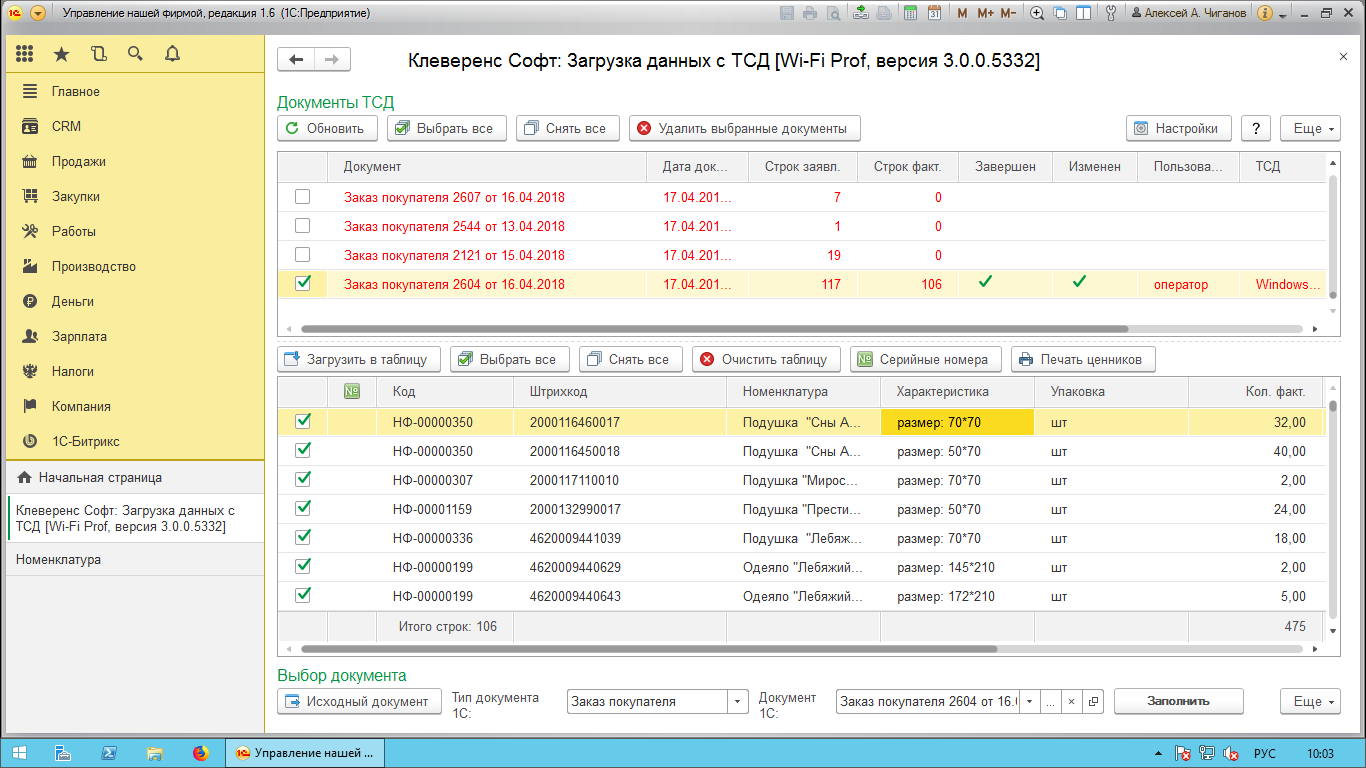Expand the Тип документа 1С dropdown arrow

coord(737,701)
